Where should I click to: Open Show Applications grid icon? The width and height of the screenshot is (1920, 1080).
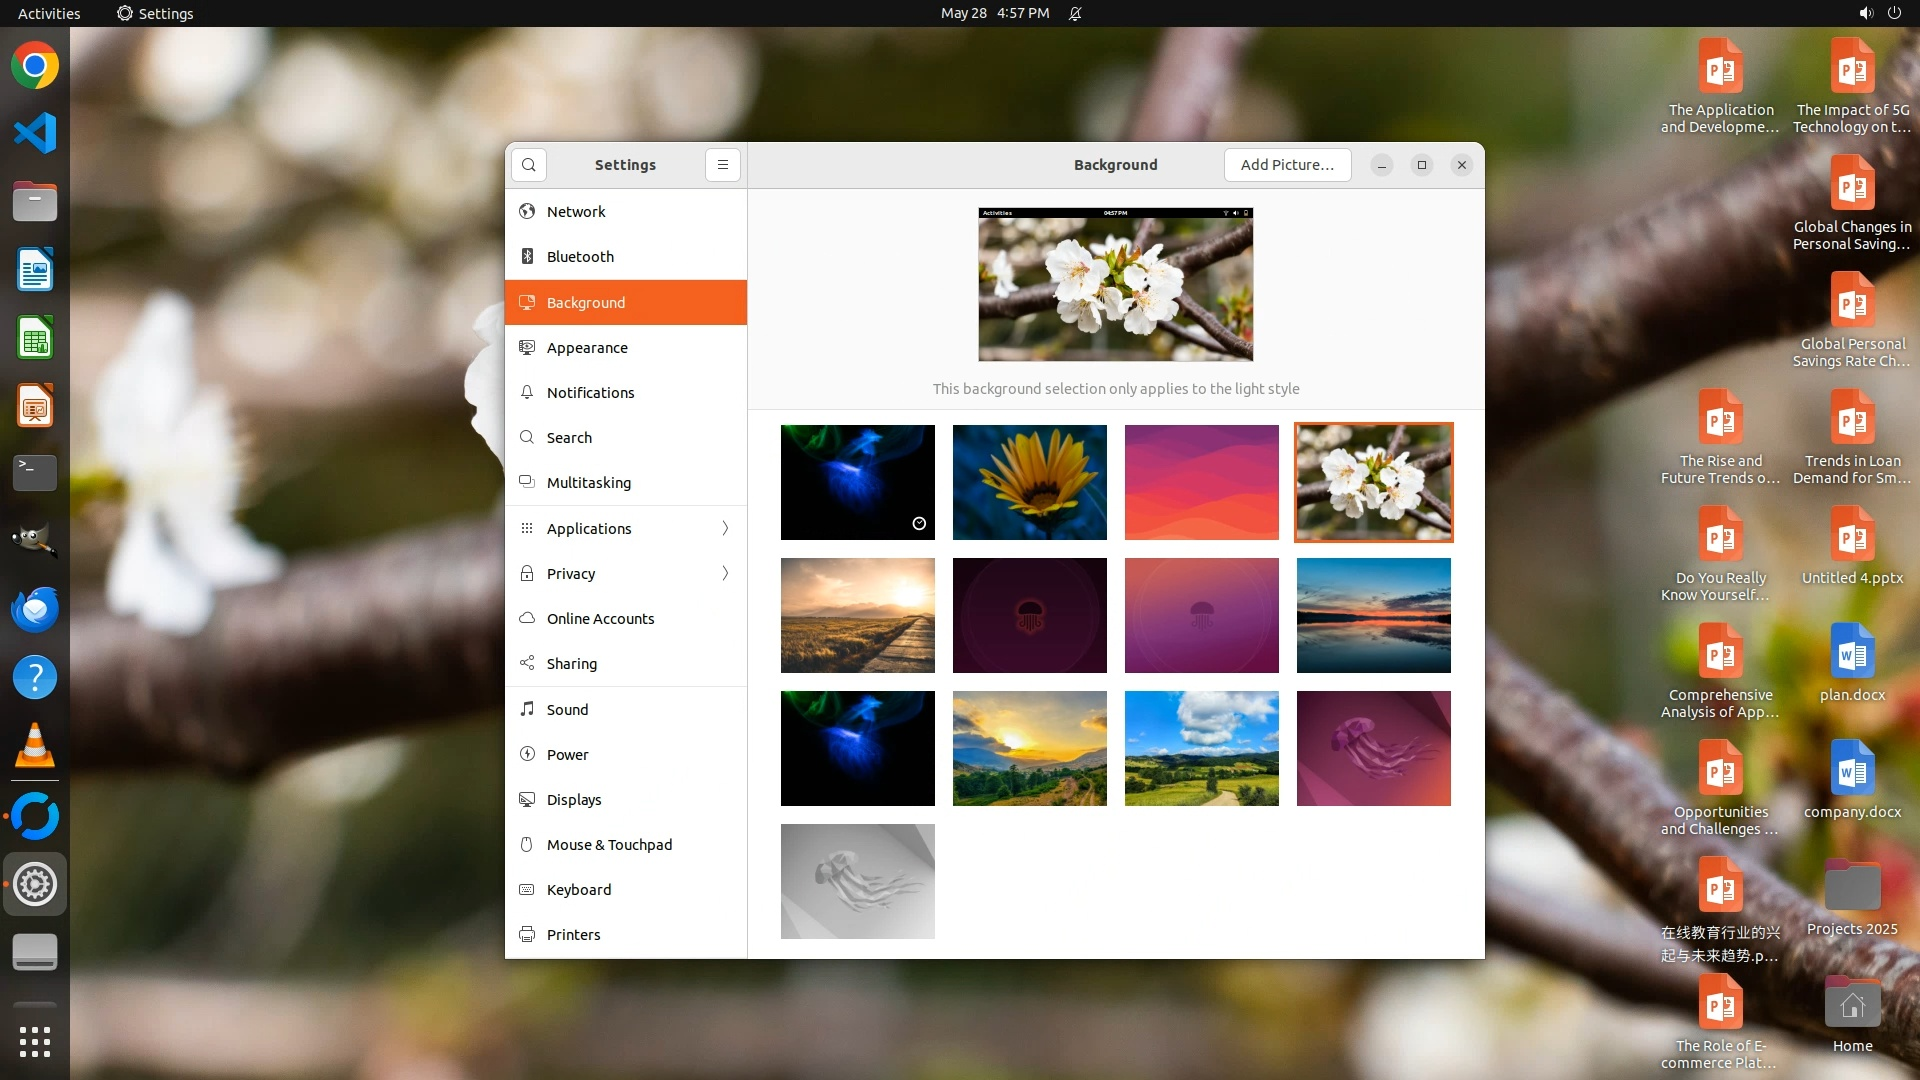pyautogui.click(x=35, y=1041)
